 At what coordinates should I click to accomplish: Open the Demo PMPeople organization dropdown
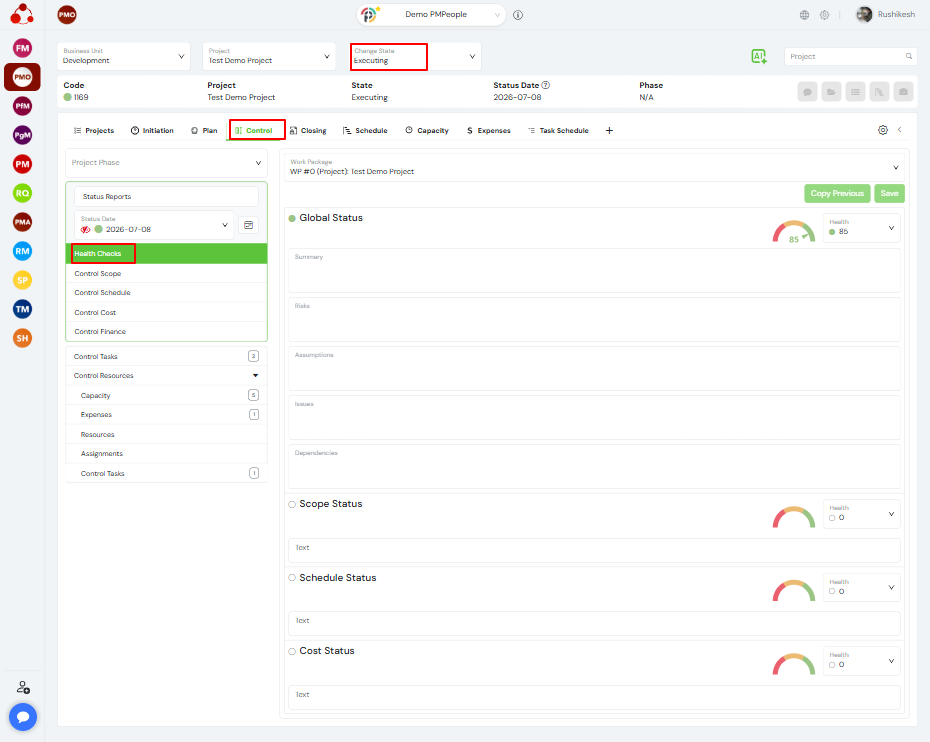431,15
